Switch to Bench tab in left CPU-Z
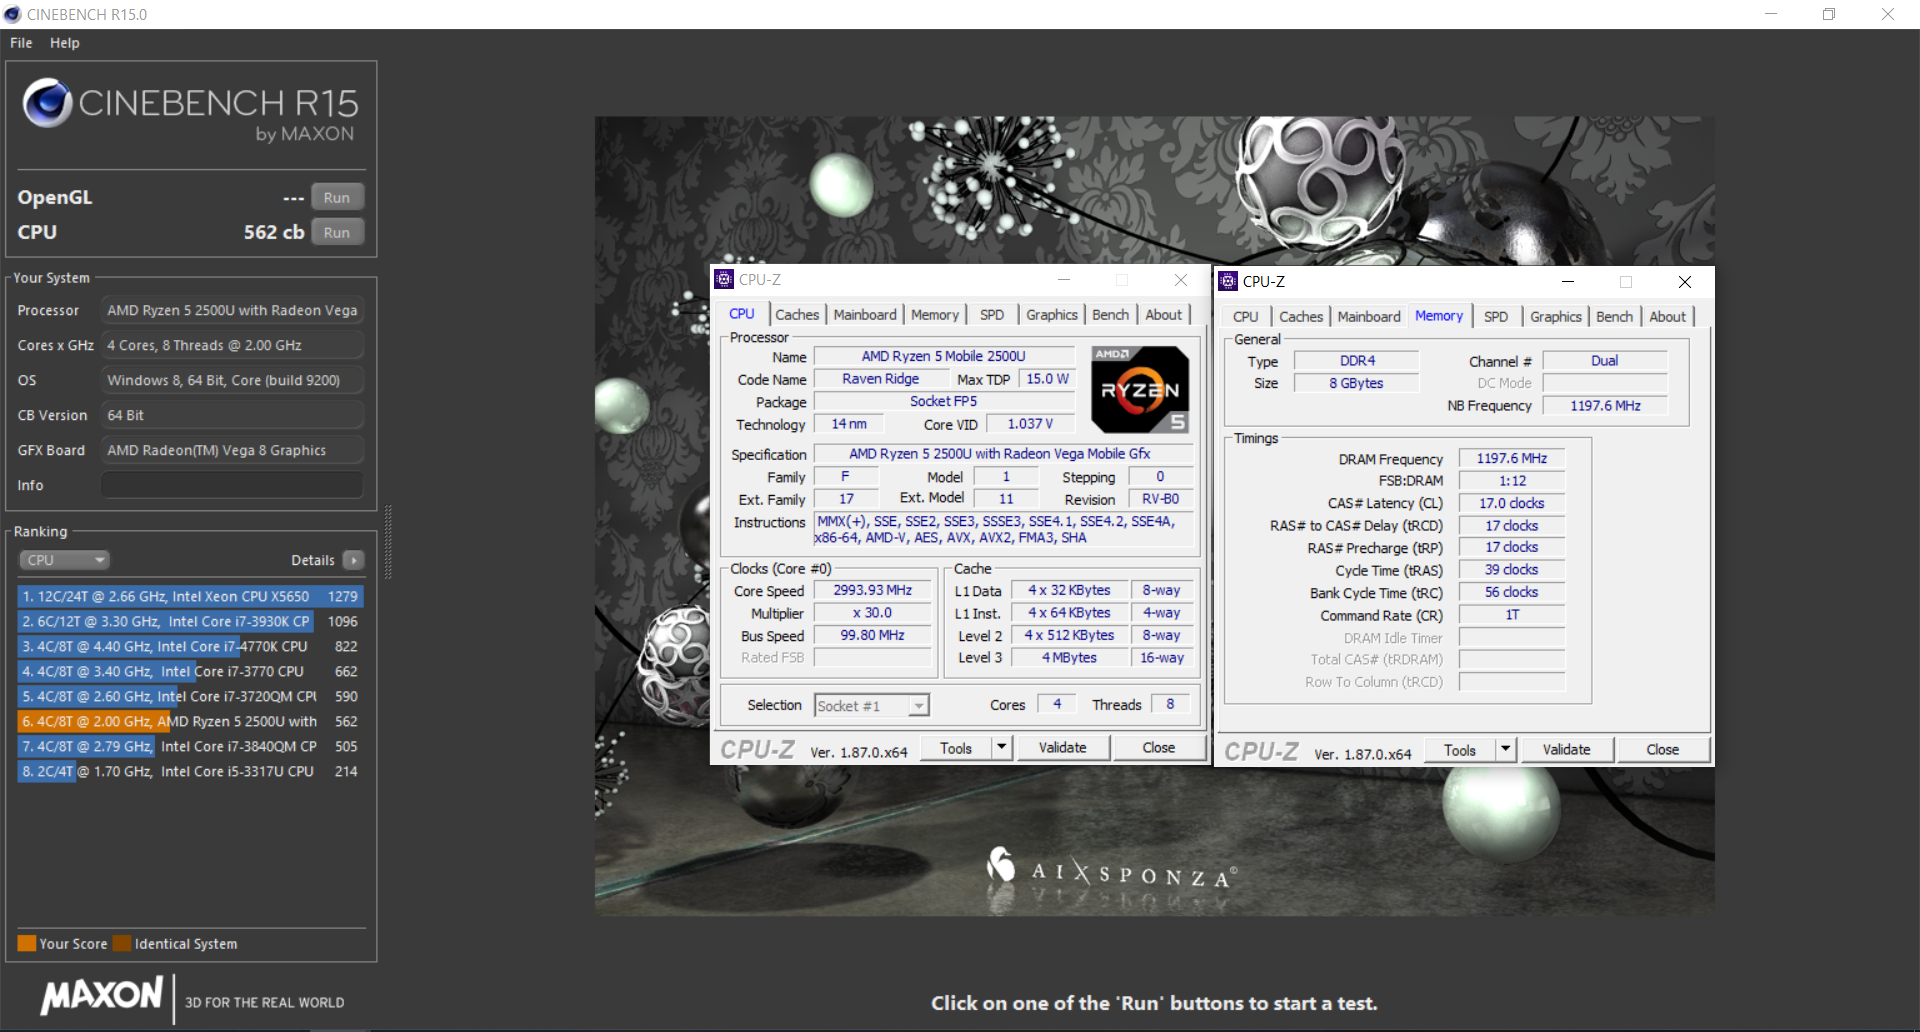 tap(1110, 315)
